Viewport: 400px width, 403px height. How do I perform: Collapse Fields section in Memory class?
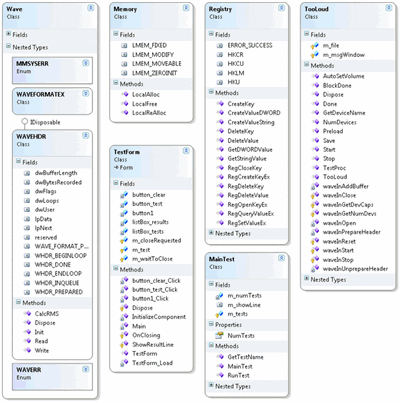click(x=116, y=34)
